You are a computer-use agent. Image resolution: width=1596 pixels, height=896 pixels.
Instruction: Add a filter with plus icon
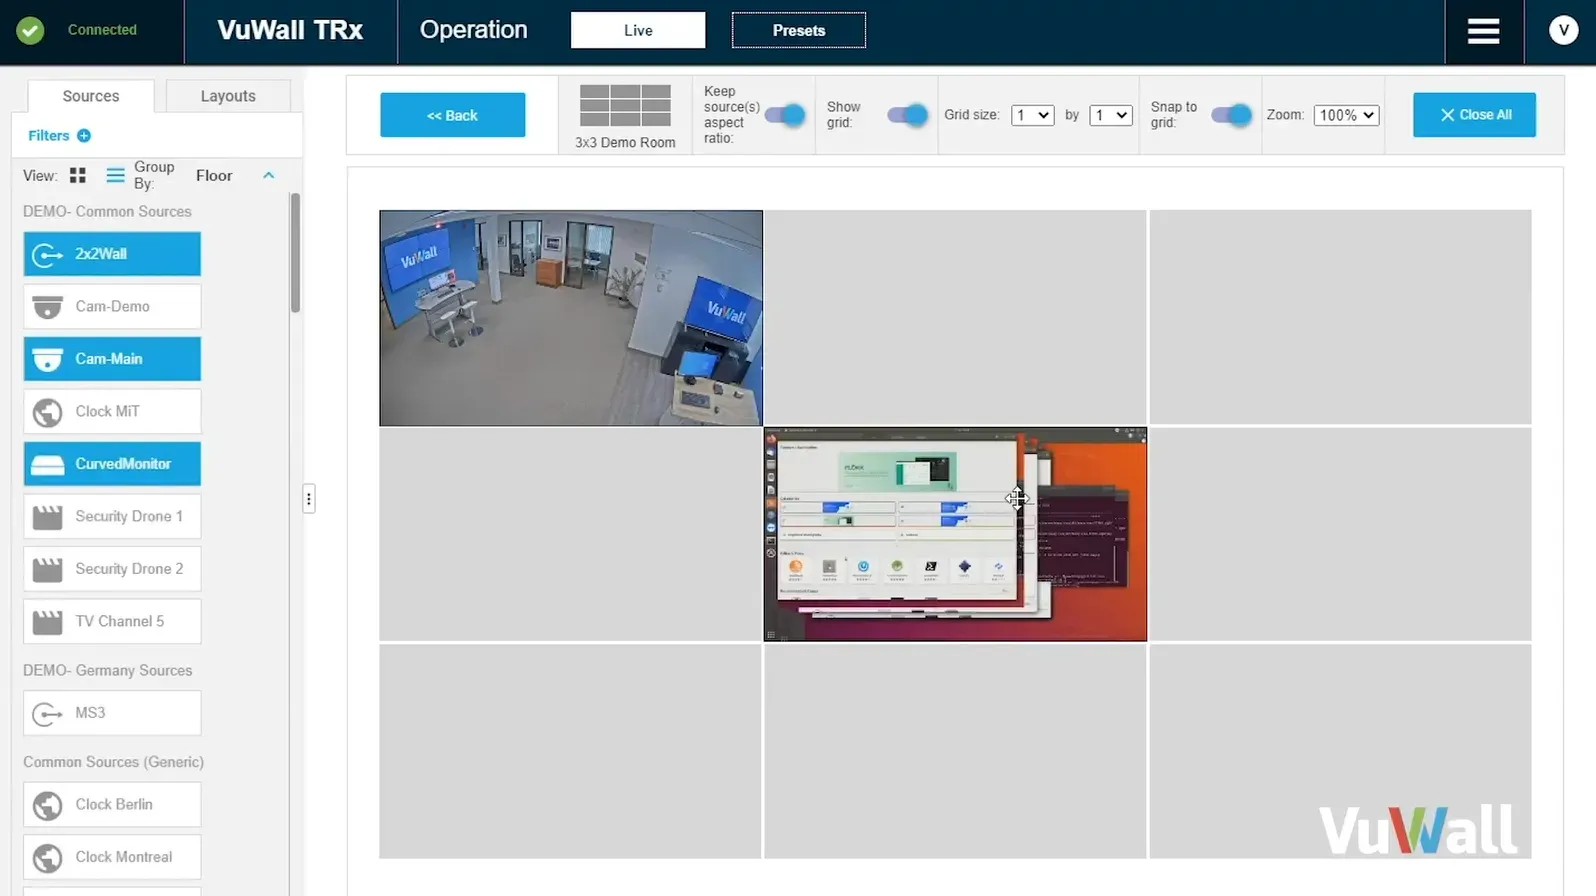click(84, 136)
